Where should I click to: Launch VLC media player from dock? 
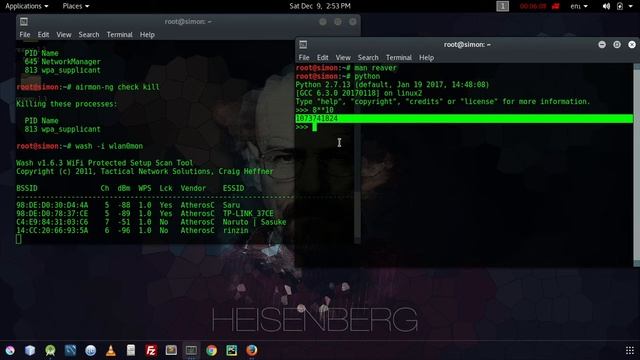[111, 350]
